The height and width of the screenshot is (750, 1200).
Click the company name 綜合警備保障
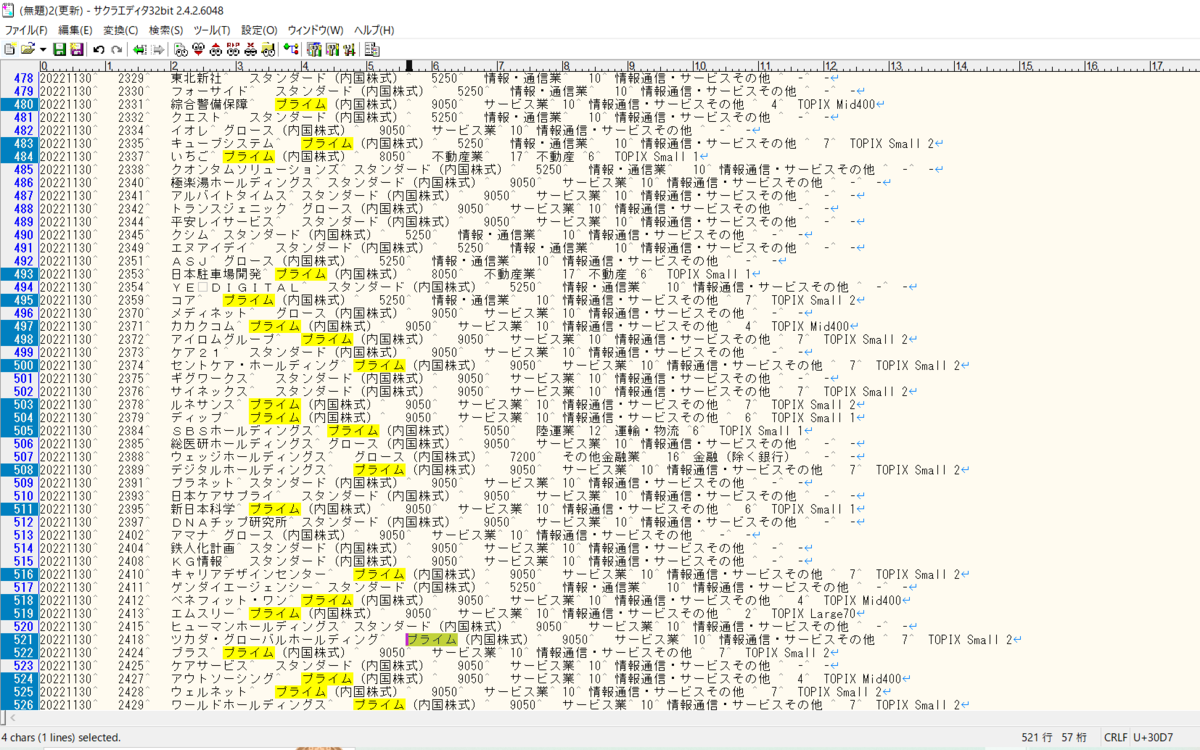pos(209,104)
